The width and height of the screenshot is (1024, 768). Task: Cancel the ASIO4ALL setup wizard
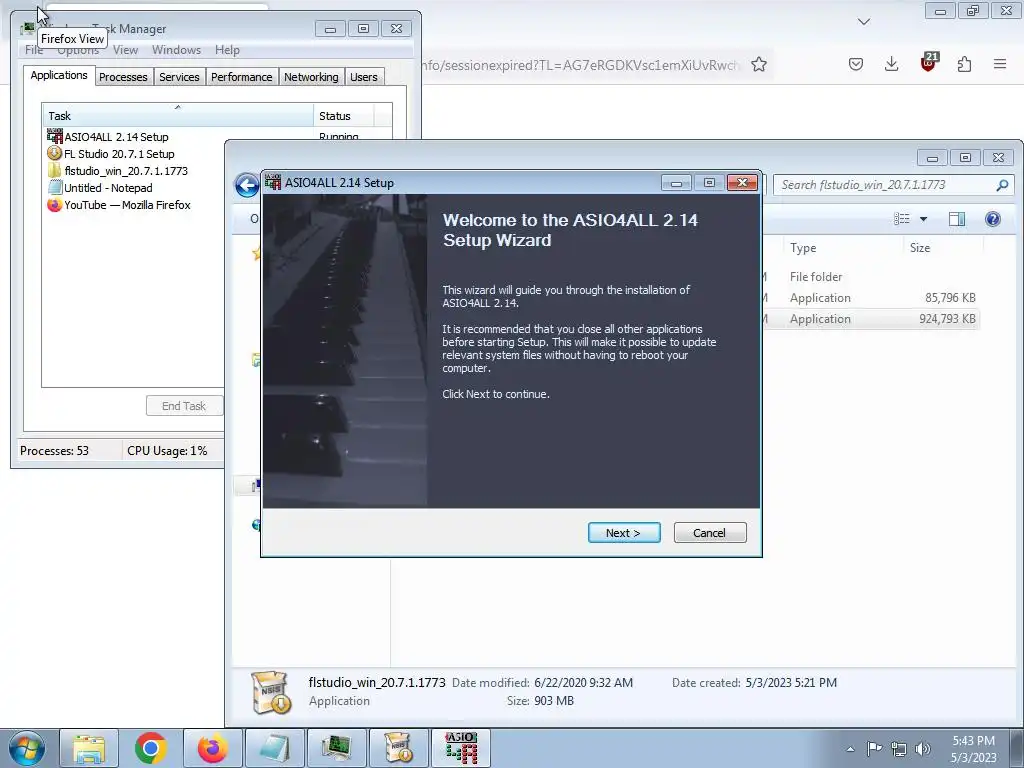[710, 533]
